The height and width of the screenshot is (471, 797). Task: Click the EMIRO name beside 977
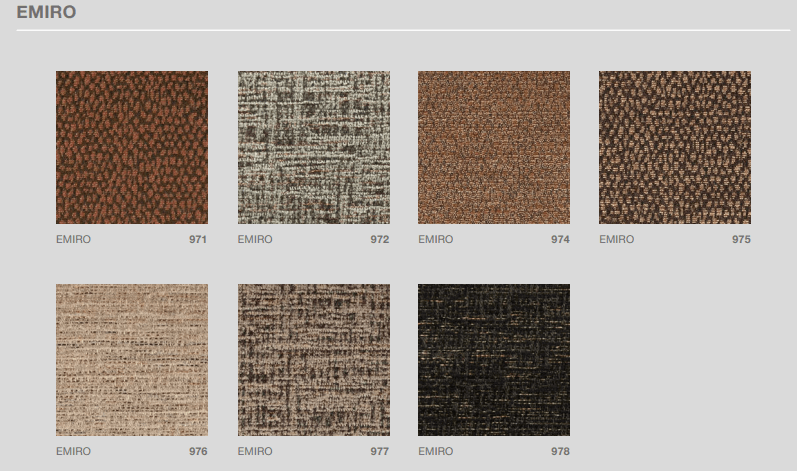click(255, 451)
